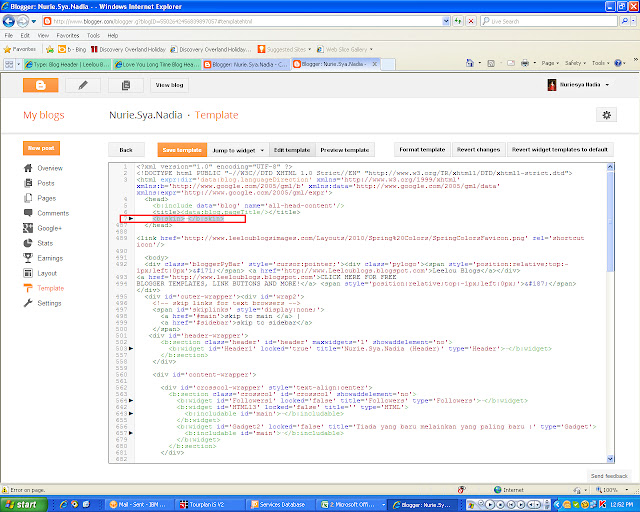Image resolution: width=640 pixels, height=512 pixels.
Task: Click the Settings wrench icon
Action: point(28,303)
